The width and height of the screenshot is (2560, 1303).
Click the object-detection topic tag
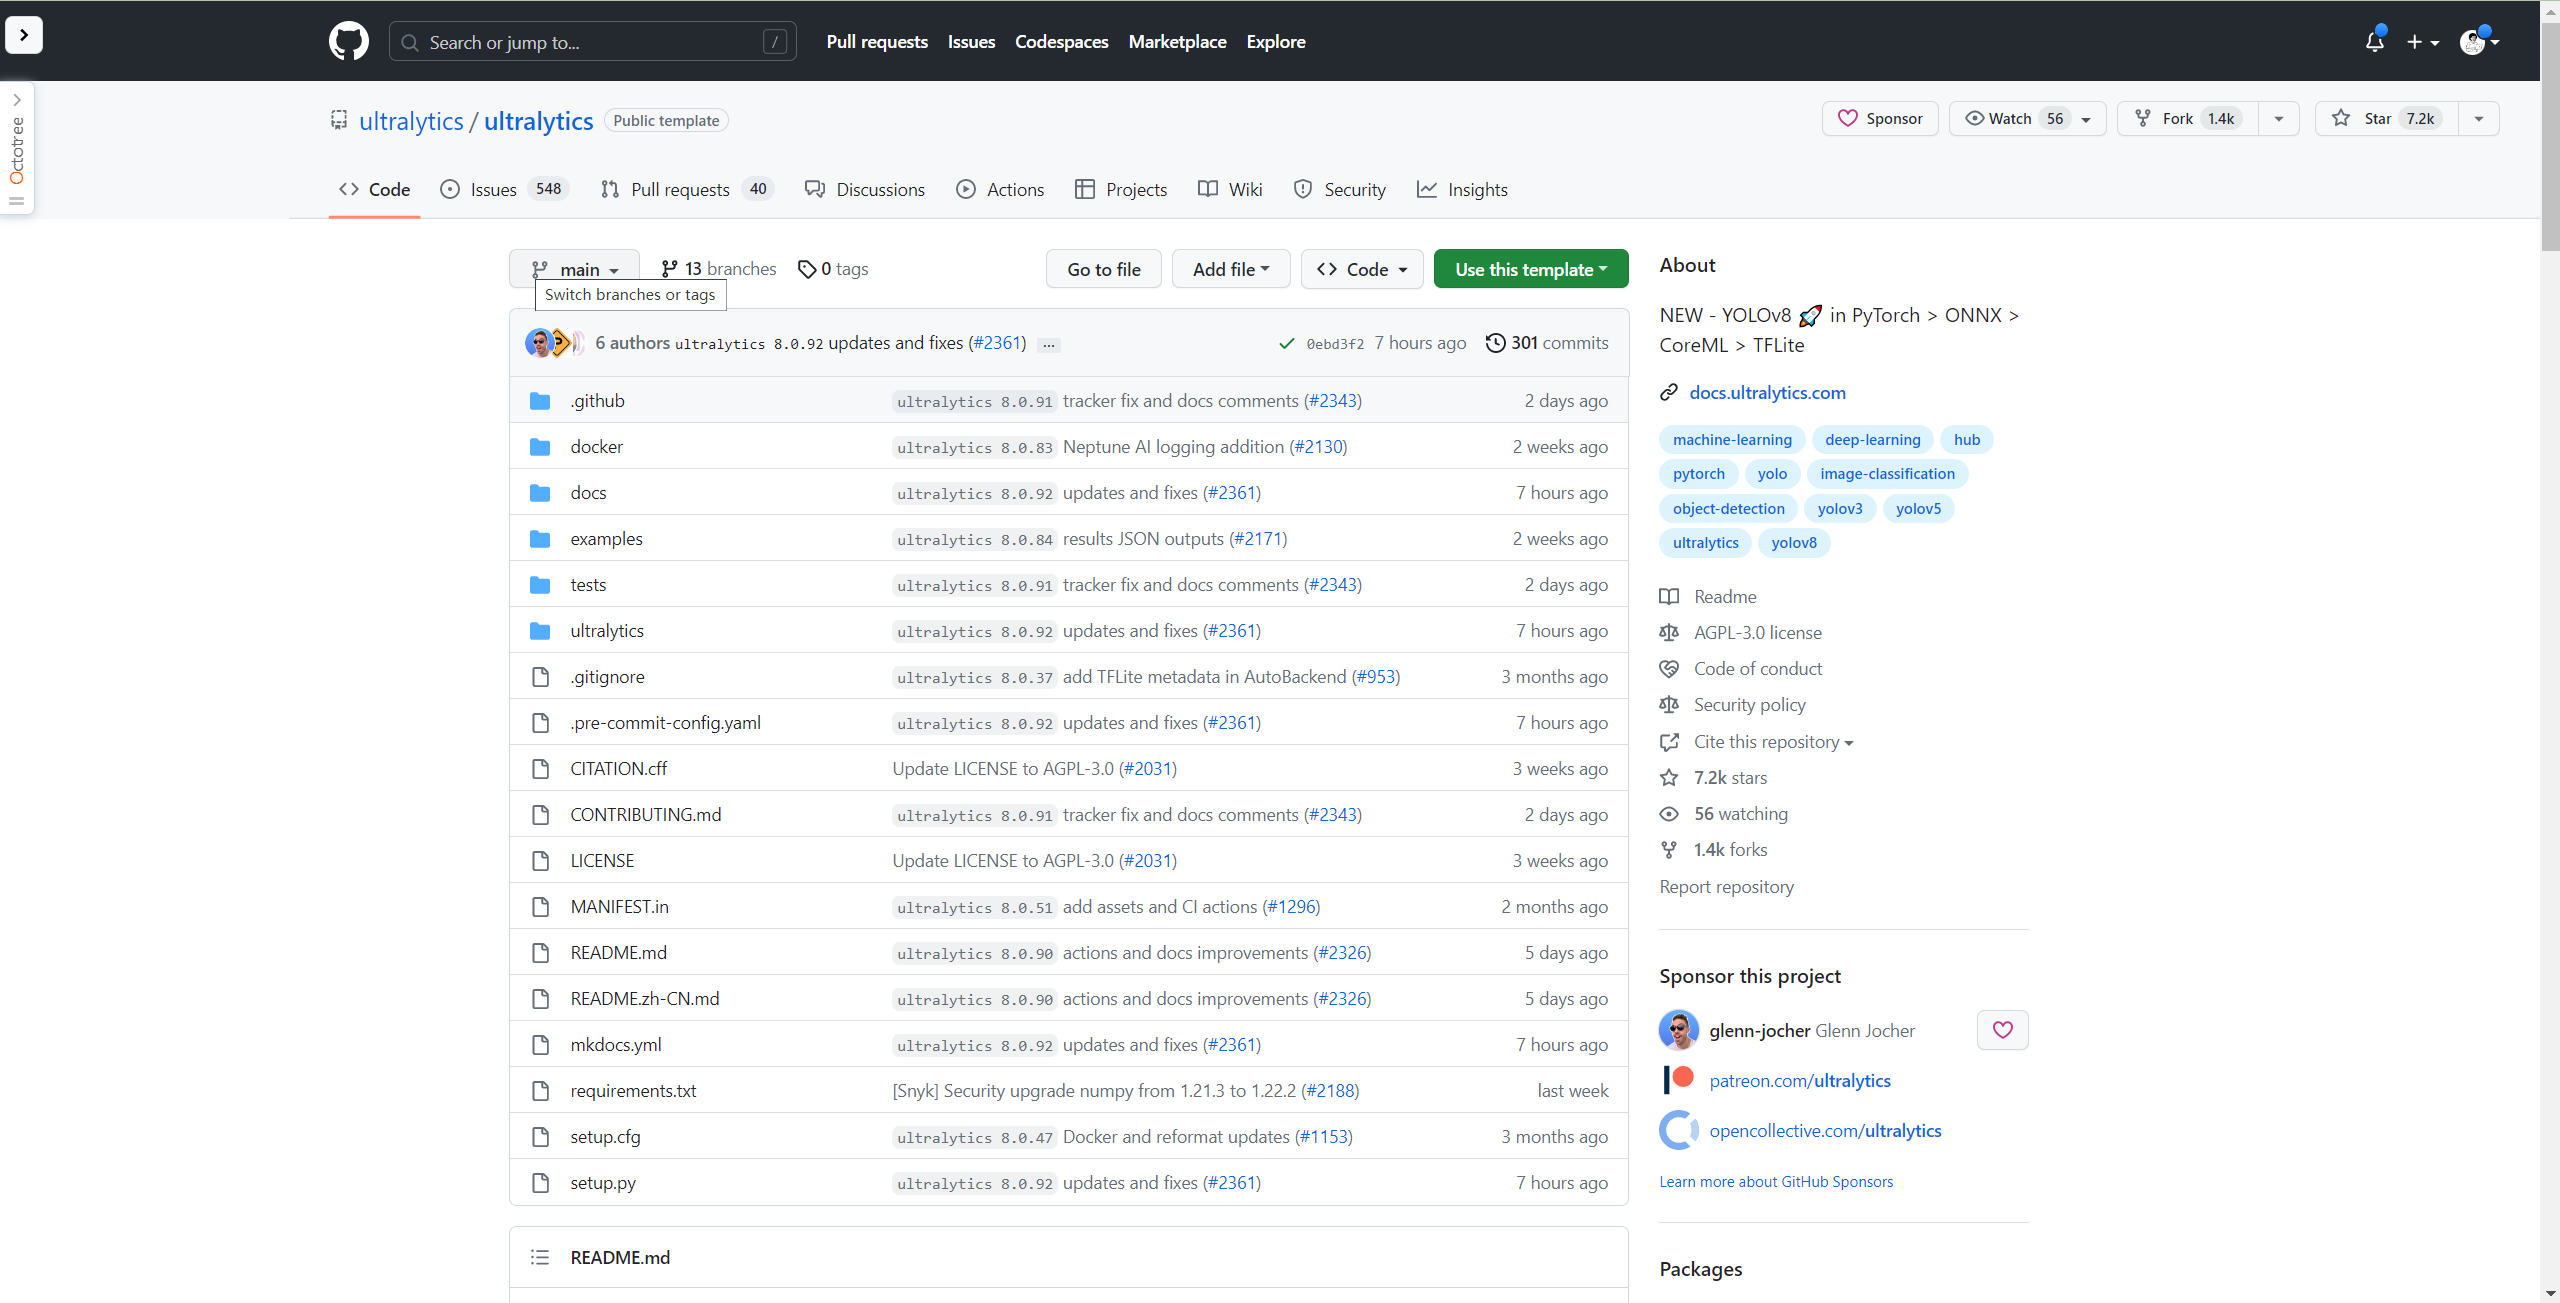pos(1728,509)
